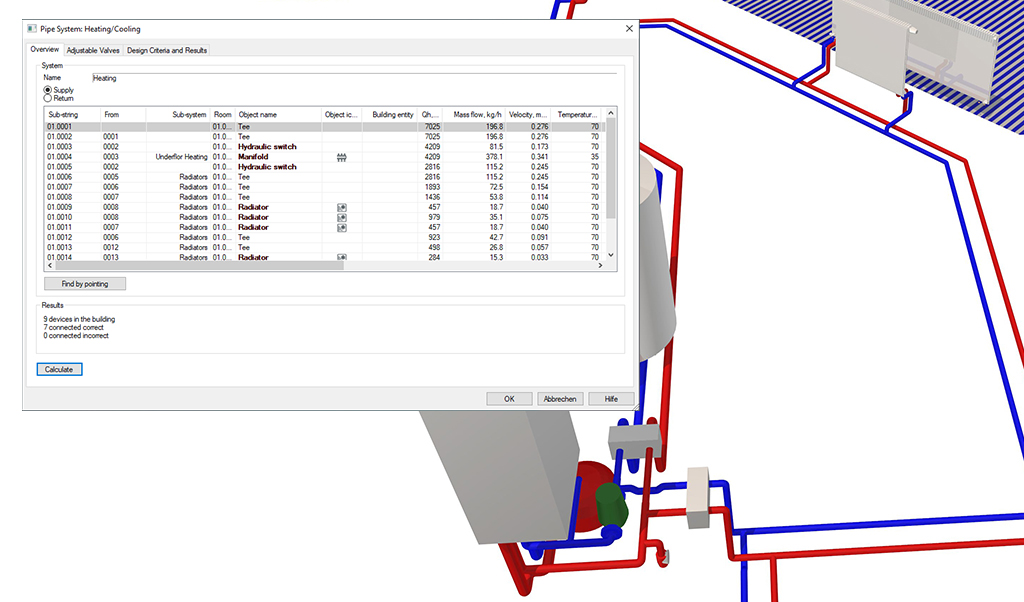Click the manifold object icon in row 01.0004
This screenshot has width=1024, height=602.
pos(341,157)
